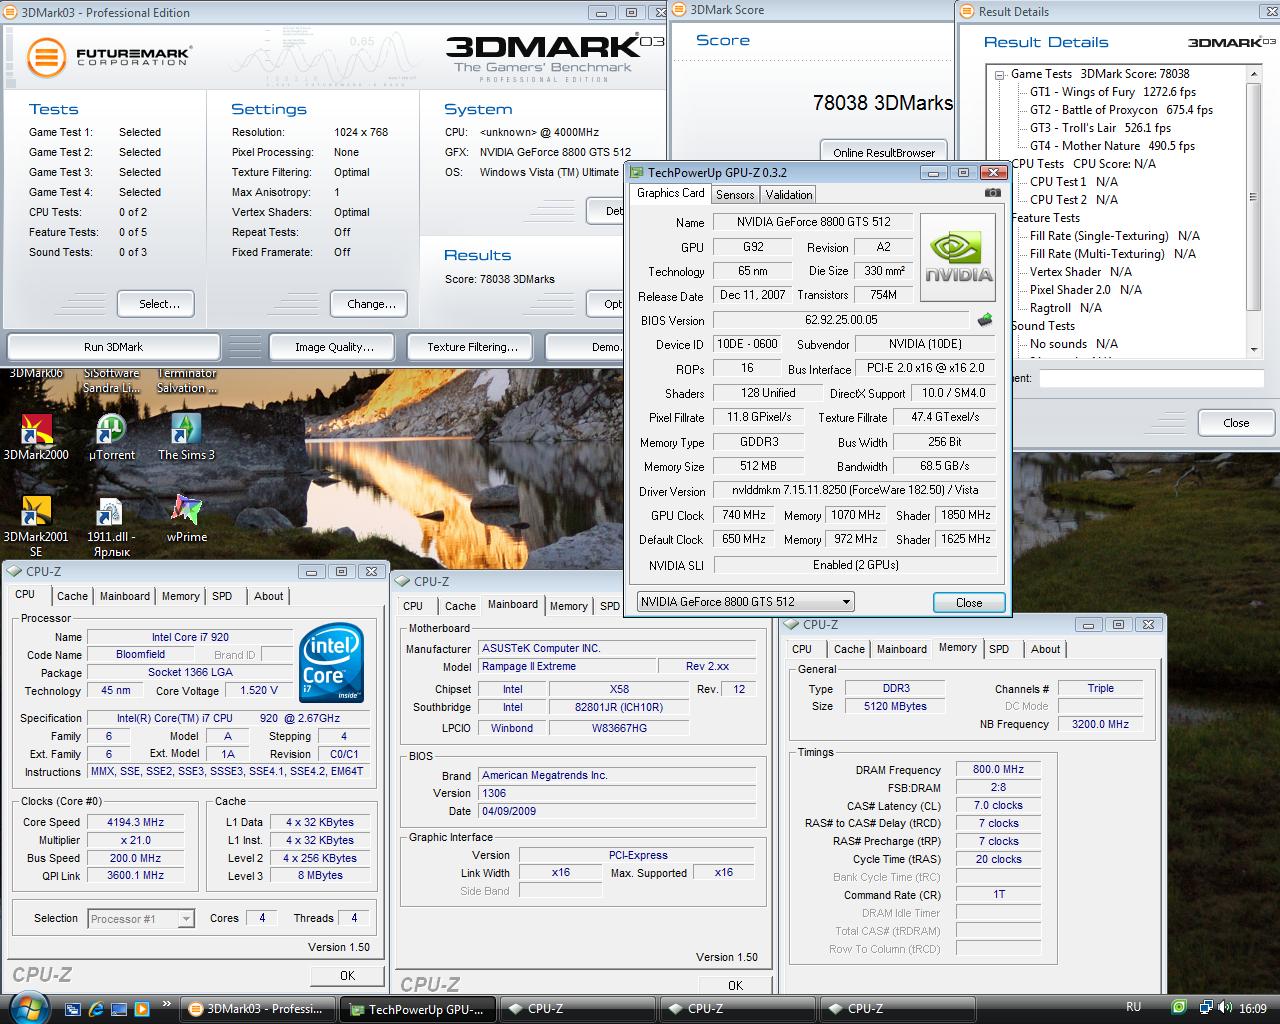This screenshot has width=1280, height=1024.
Task: Click the Result Details vertical scrollbar thumb
Action: tap(1254, 197)
